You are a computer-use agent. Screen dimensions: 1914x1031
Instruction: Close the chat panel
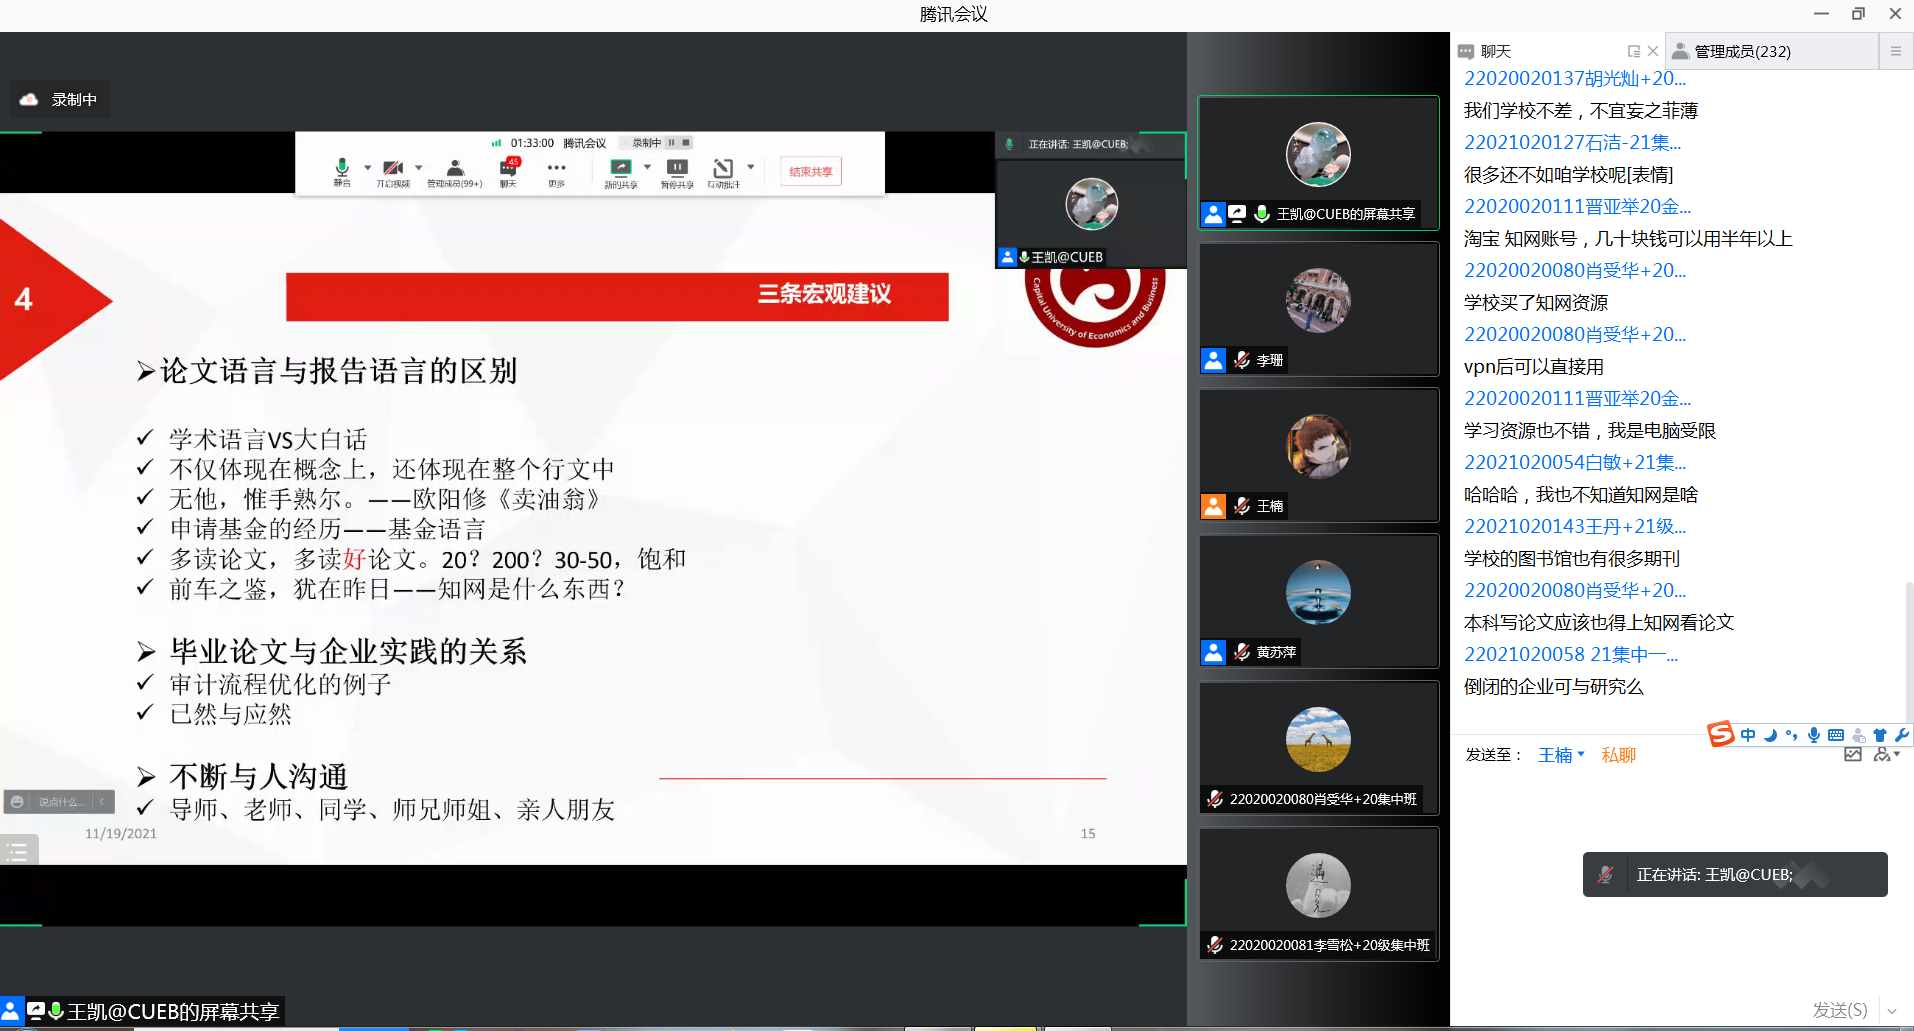(1653, 51)
